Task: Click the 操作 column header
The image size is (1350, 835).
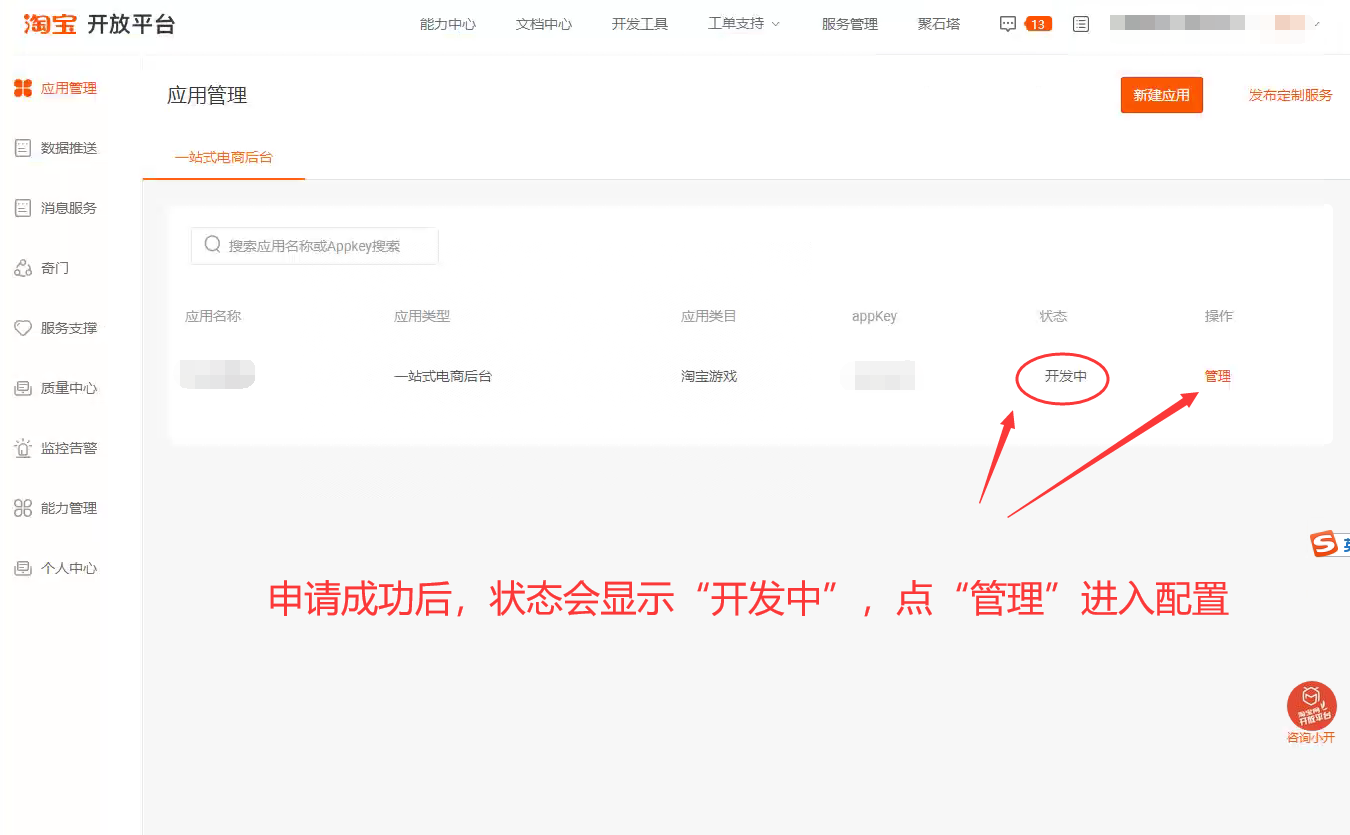Action: [1219, 316]
